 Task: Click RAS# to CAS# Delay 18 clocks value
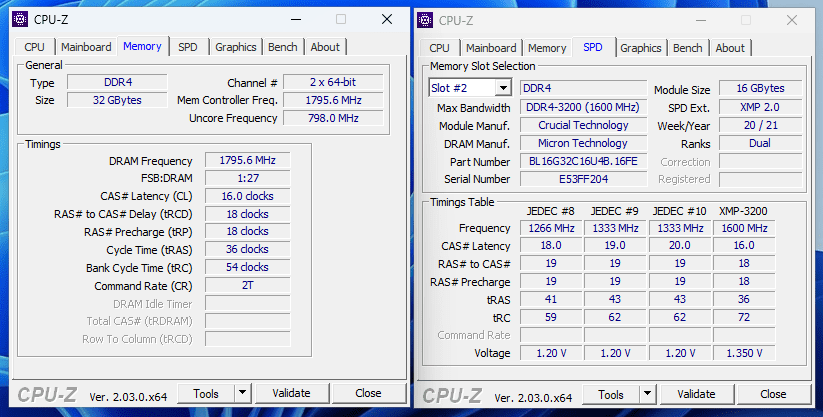tap(247, 214)
